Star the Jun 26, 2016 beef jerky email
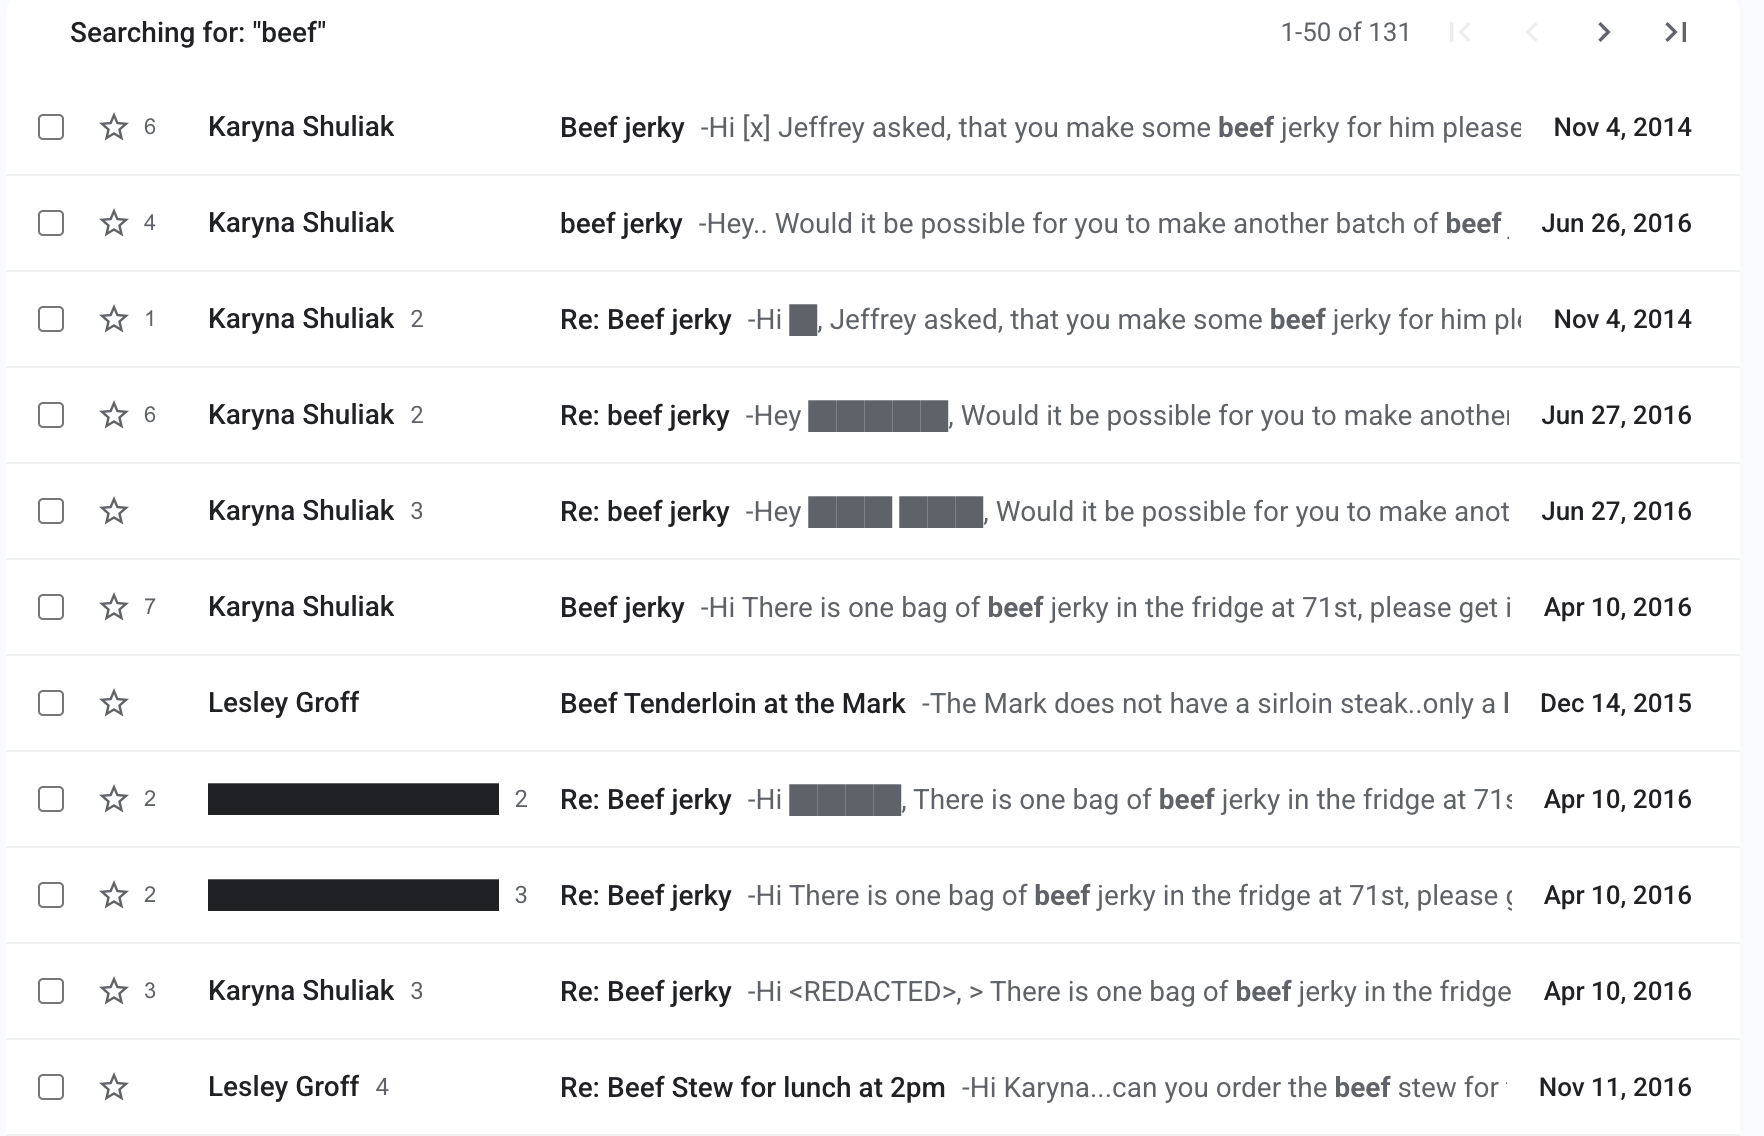This screenshot has width=1764, height=1136. click(114, 223)
